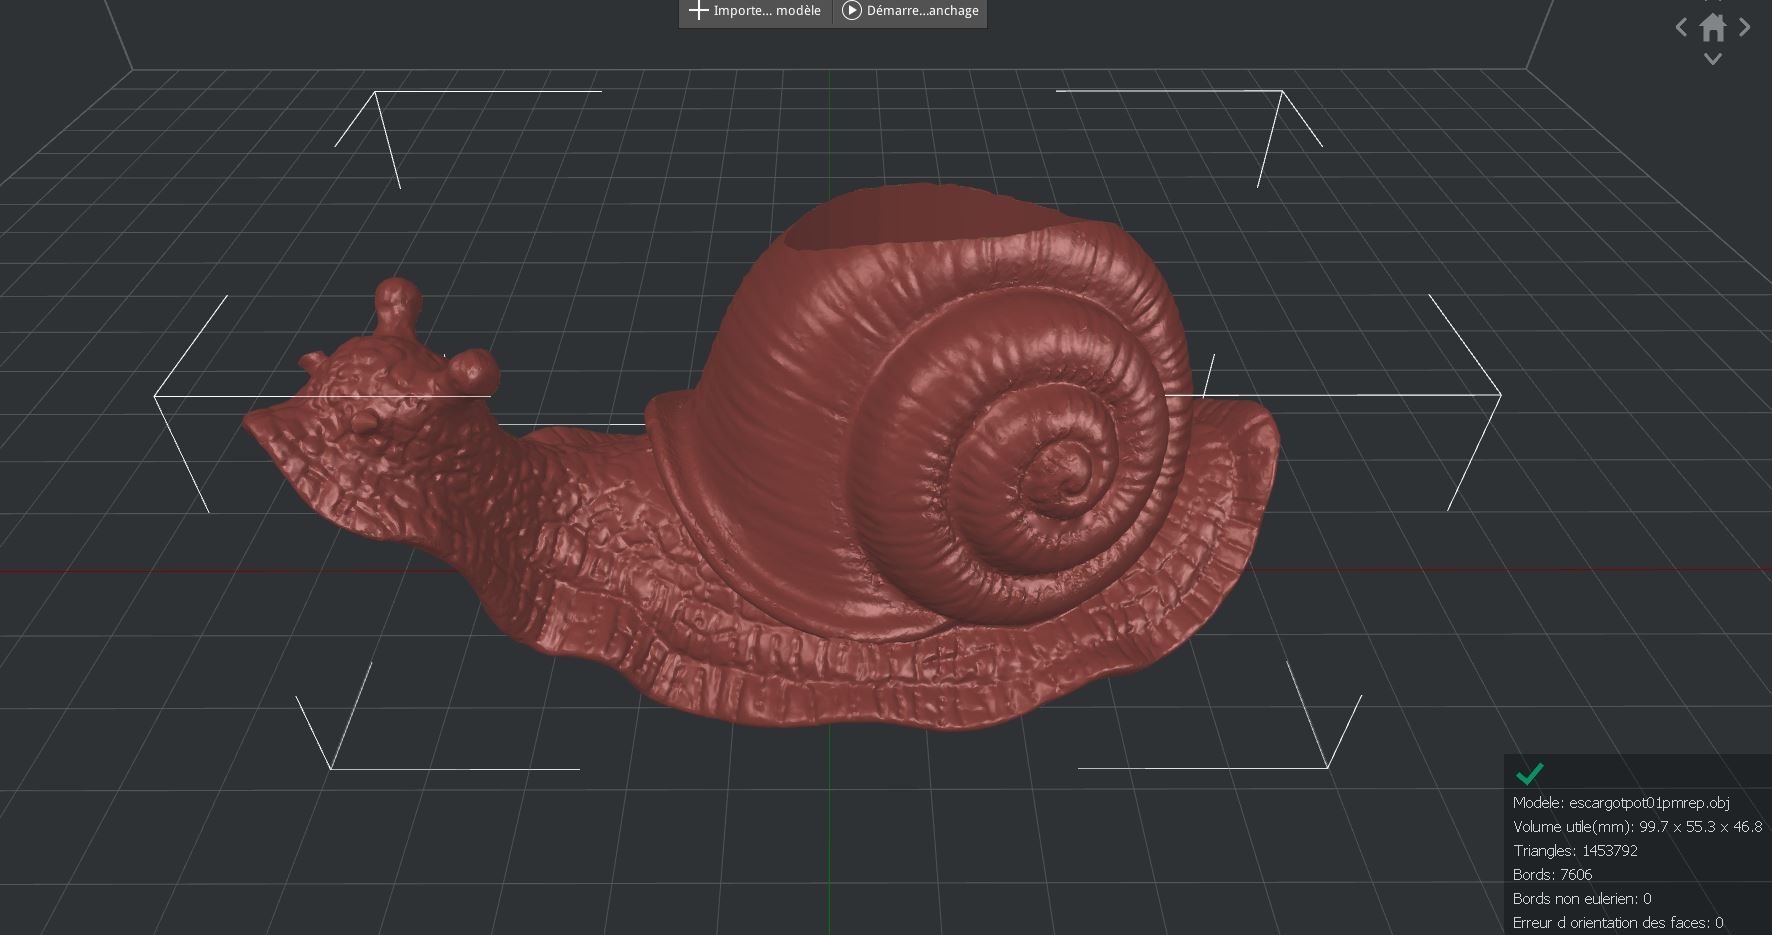Click the Démarrer button with play icon
The image size is (1772, 935).
pyautogui.click(x=910, y=11)
